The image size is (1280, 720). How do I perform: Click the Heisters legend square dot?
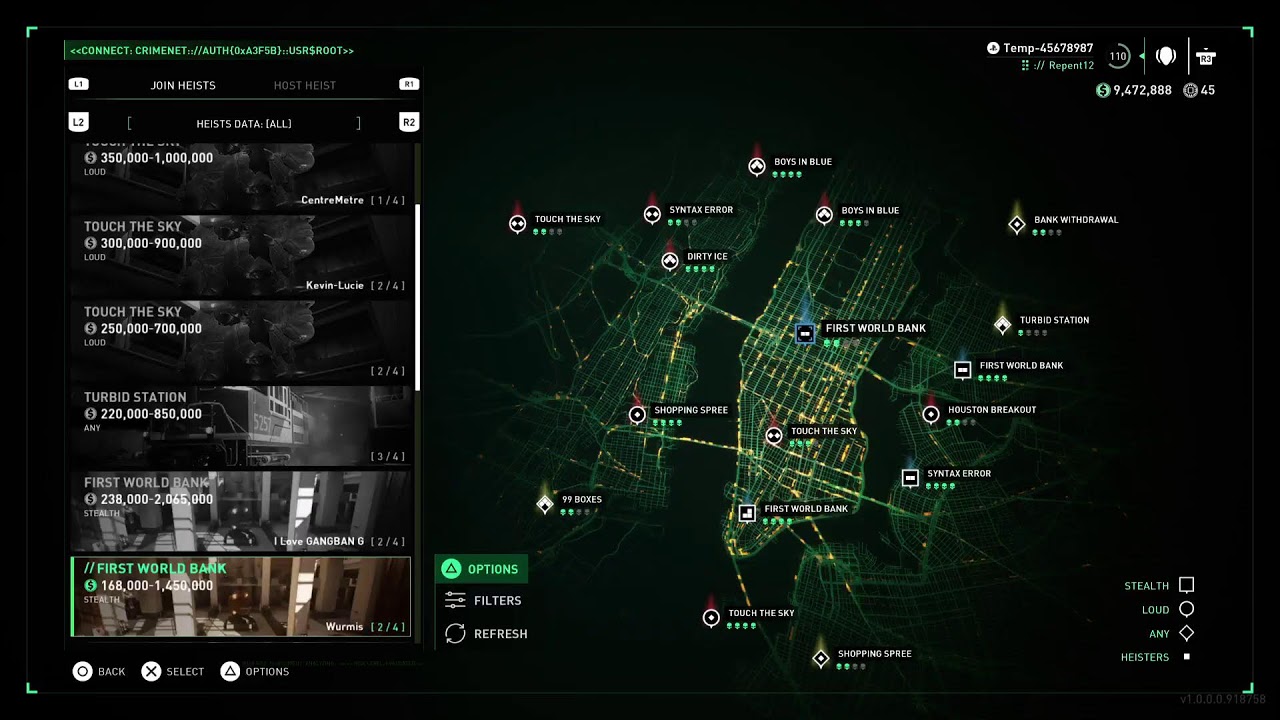pyautogui.click(x=1187, y=657)
